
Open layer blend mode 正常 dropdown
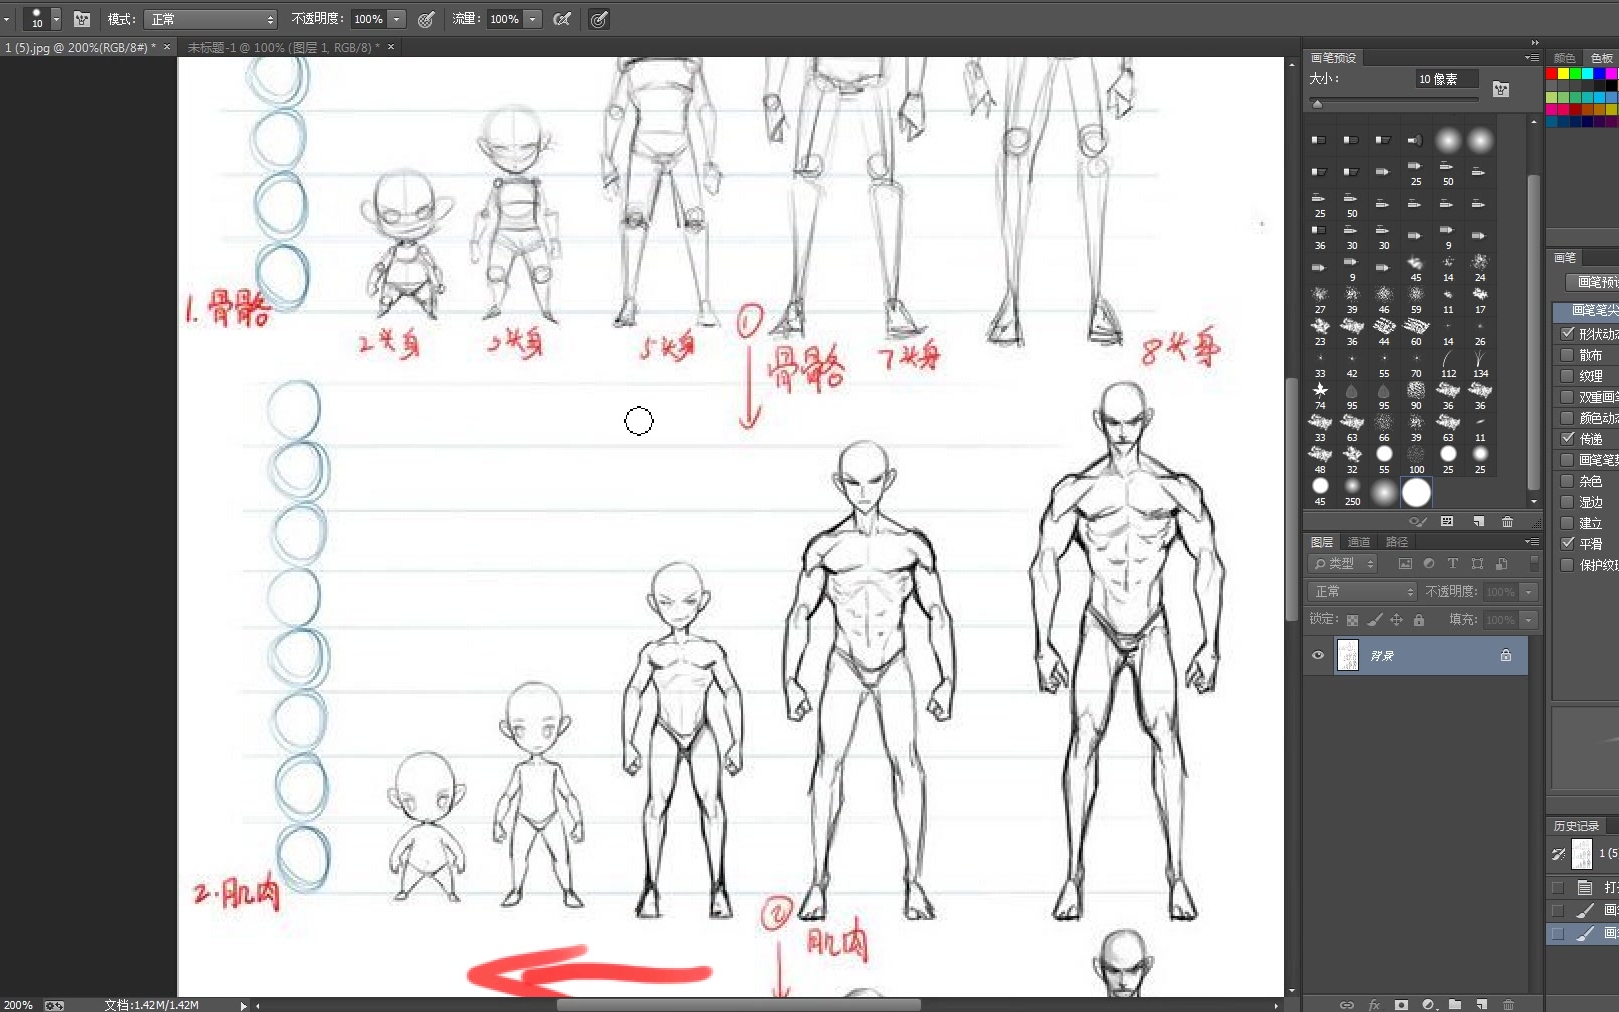(1361, 592)
